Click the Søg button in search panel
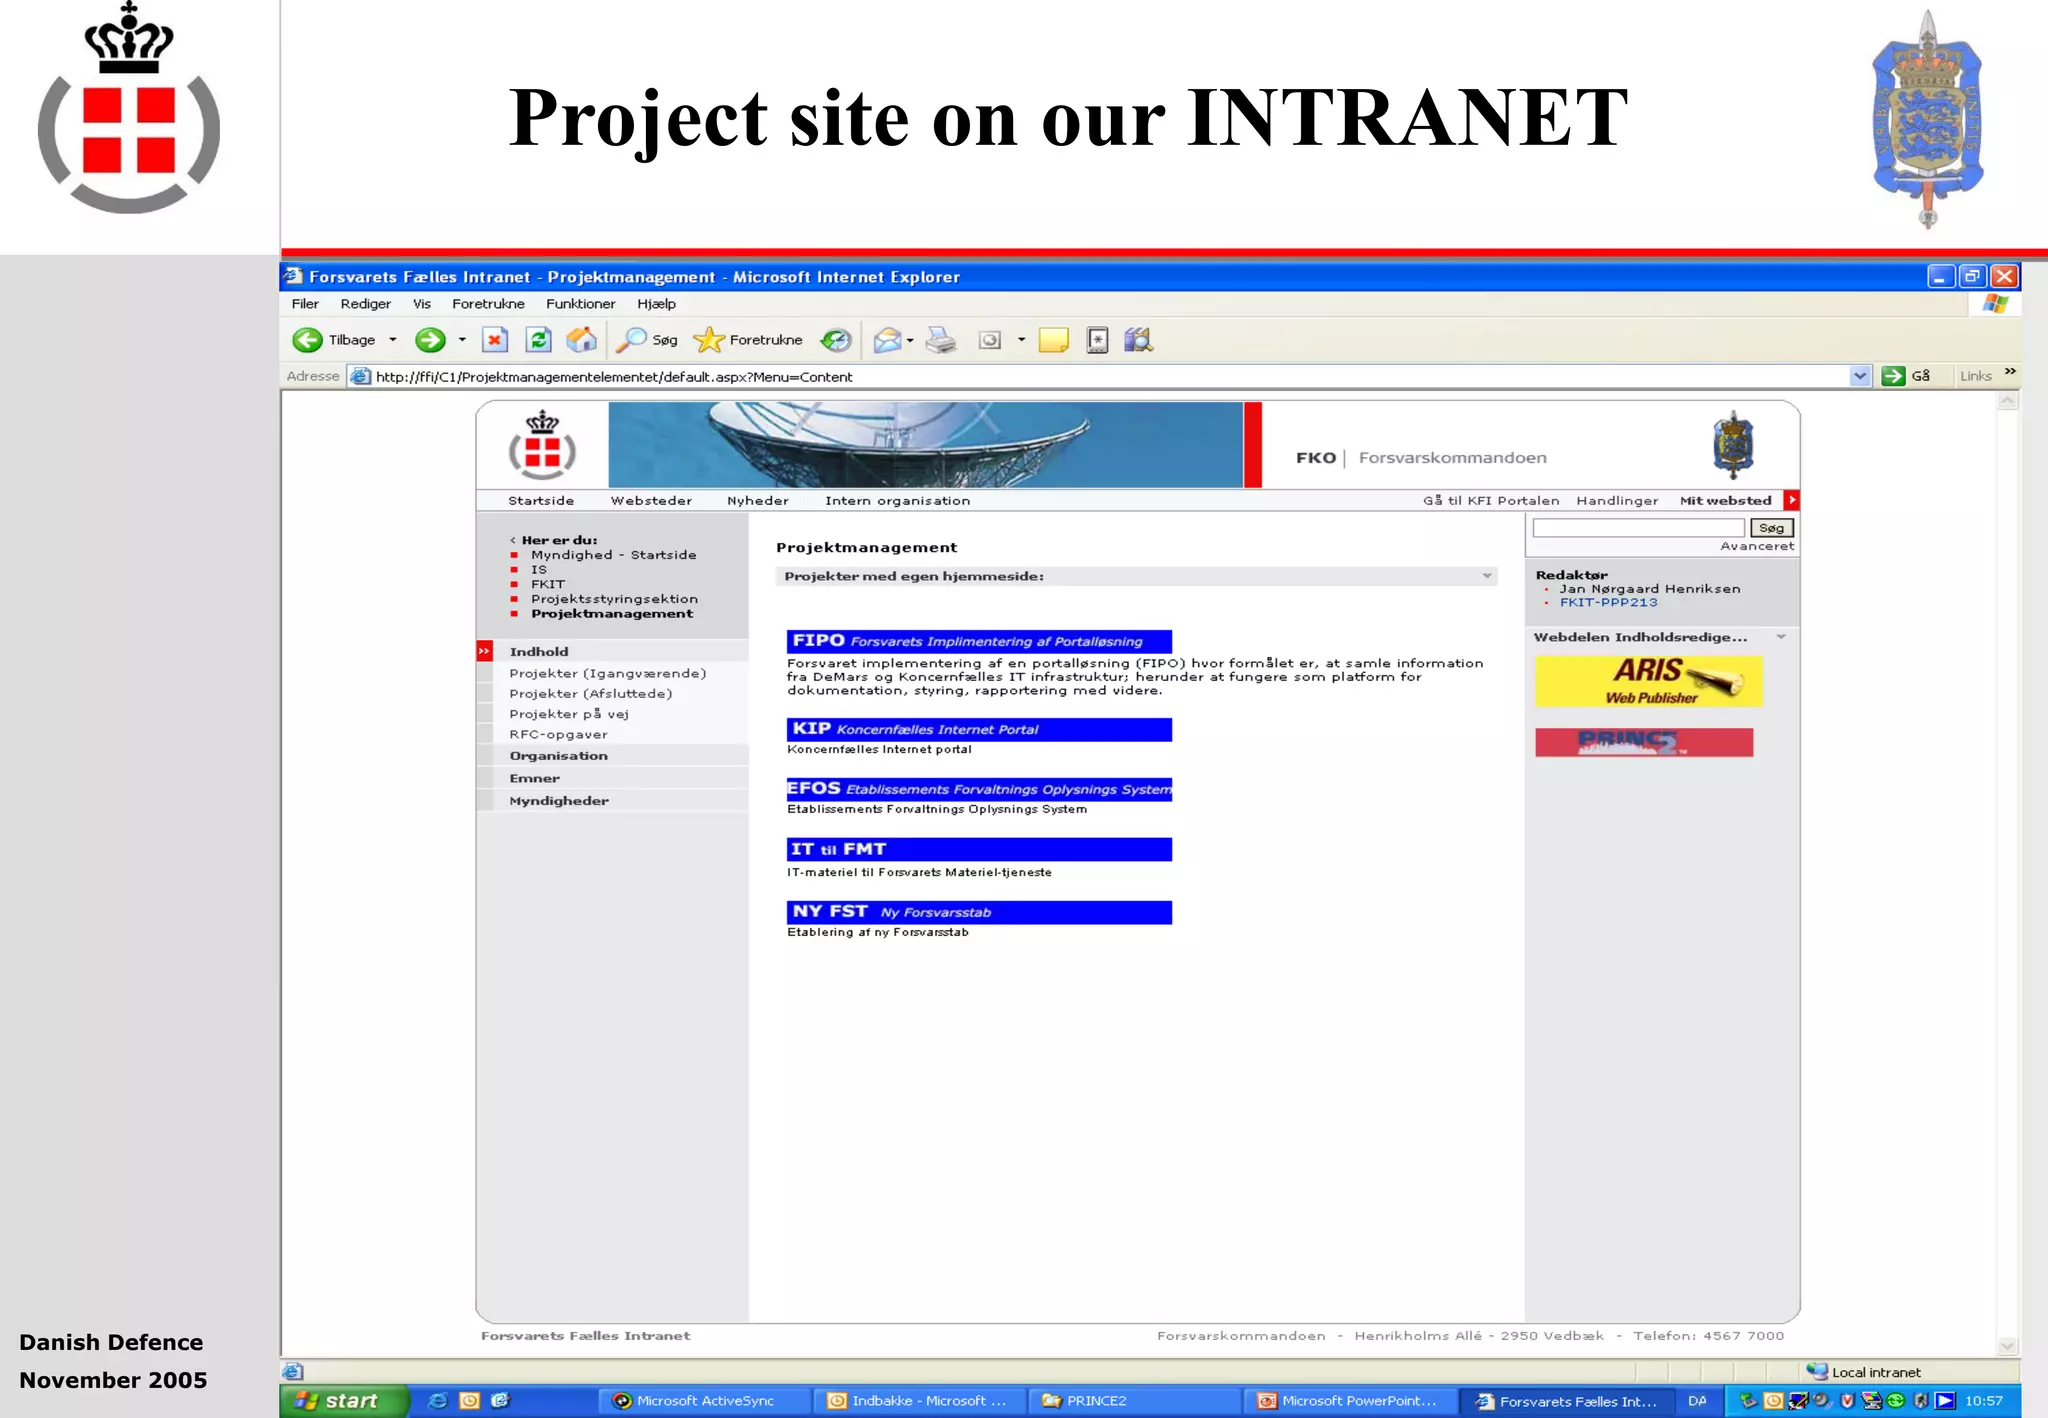The image size is (2048, 1418). pyautogui.click(x=1772, y=528)
